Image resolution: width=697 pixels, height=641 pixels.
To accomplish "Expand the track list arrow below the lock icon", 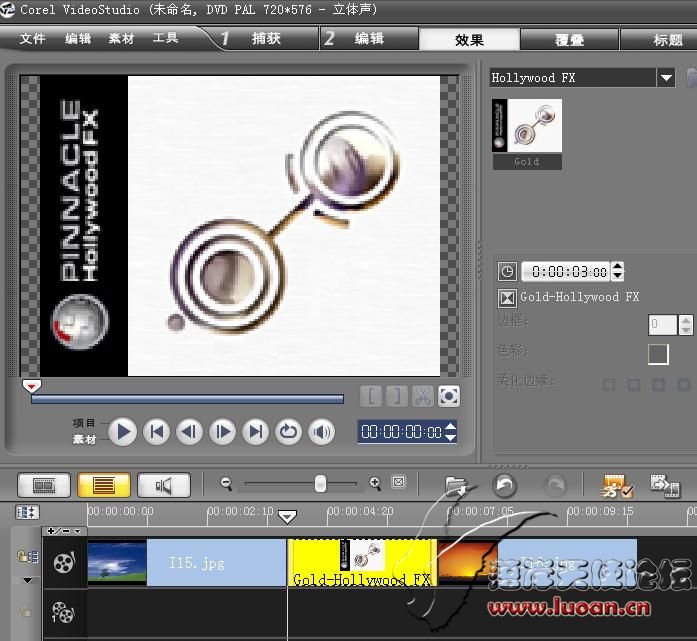I will pos(27,581).
